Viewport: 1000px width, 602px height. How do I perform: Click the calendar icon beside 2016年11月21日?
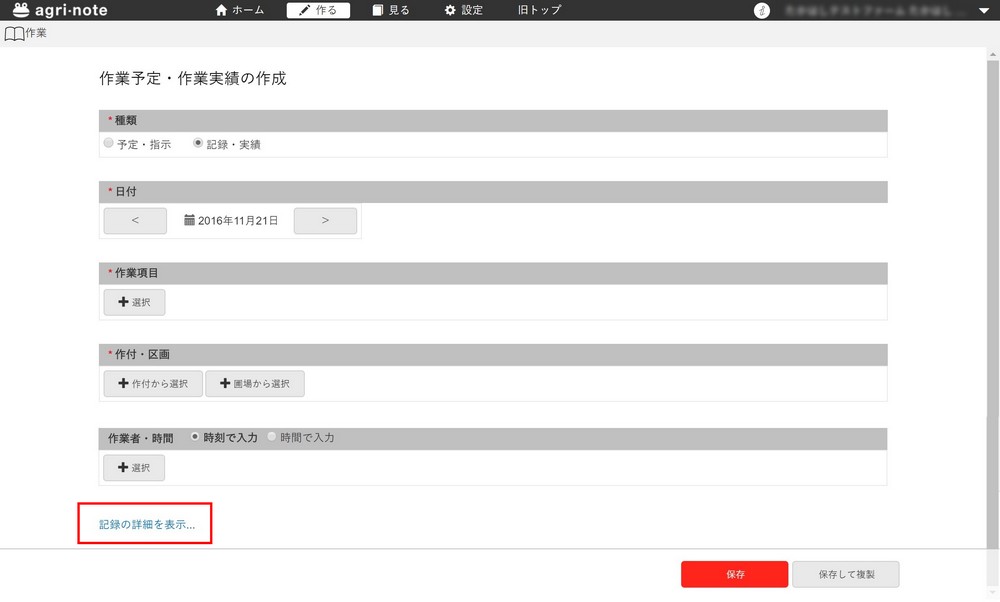coord(189,220)
